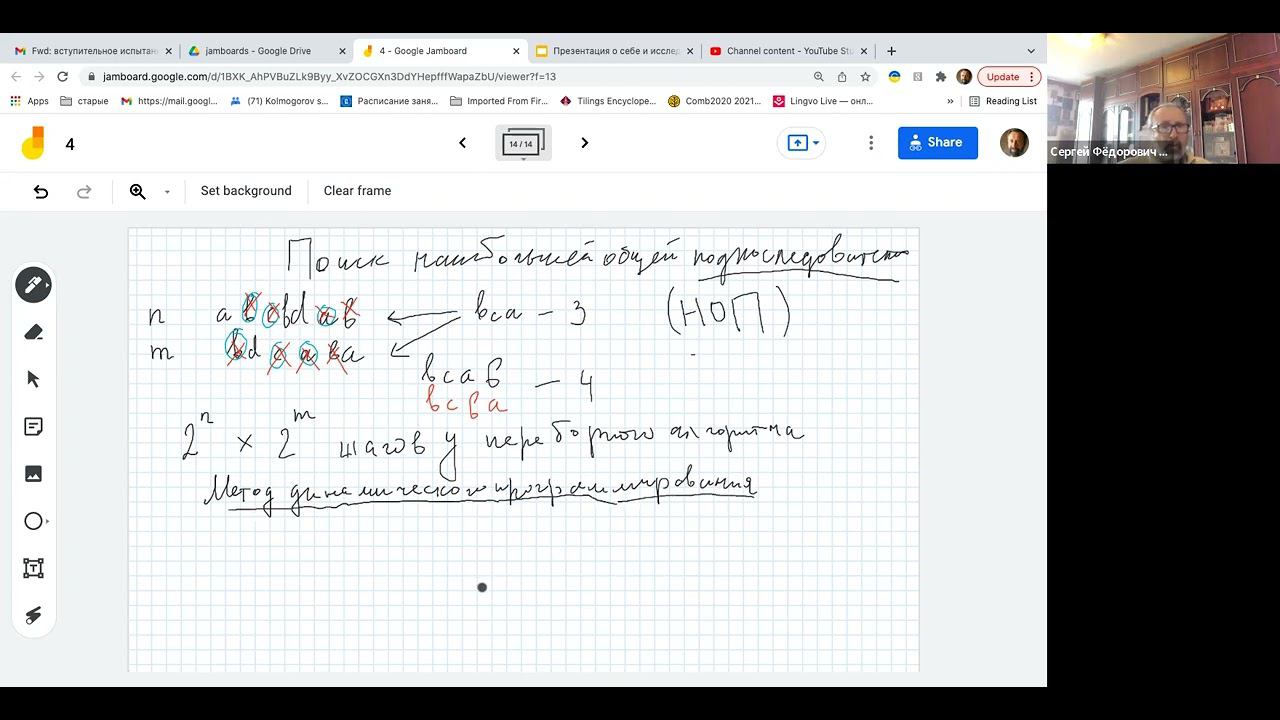Switch to Channel content - YouTube Studio tab

click(790, 51)
